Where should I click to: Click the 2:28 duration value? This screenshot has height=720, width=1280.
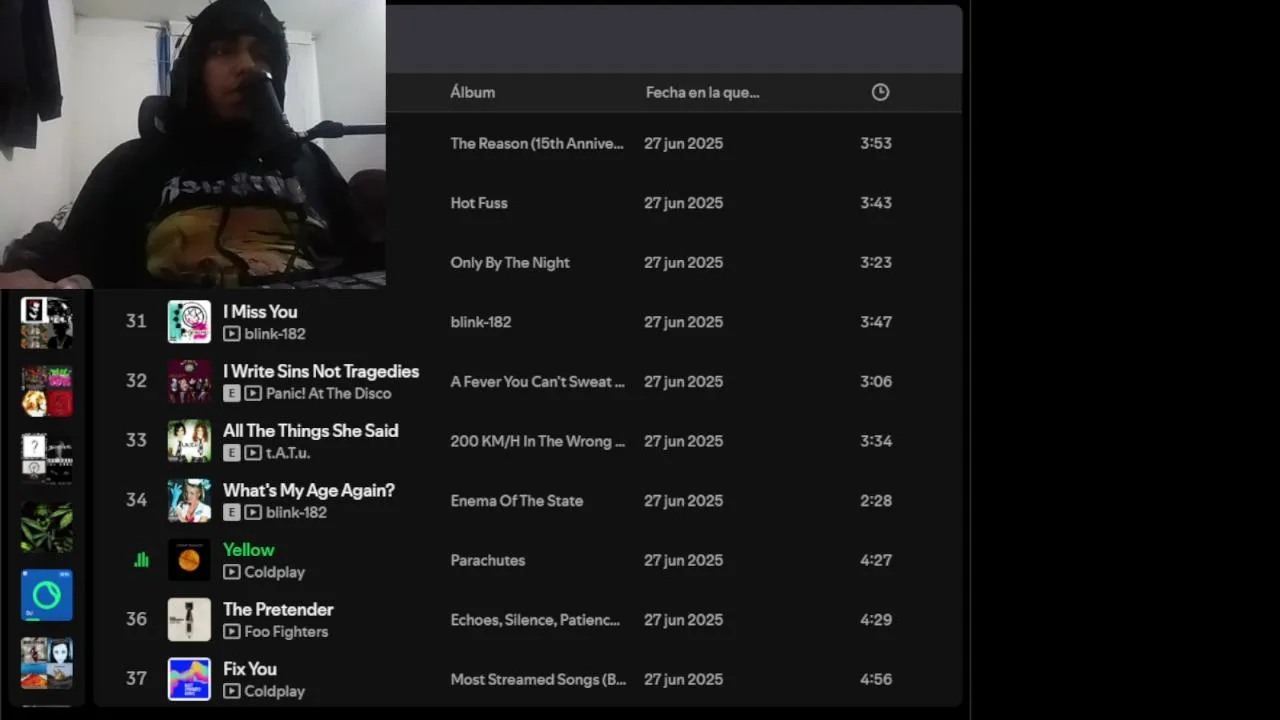(x=876, y=500)
